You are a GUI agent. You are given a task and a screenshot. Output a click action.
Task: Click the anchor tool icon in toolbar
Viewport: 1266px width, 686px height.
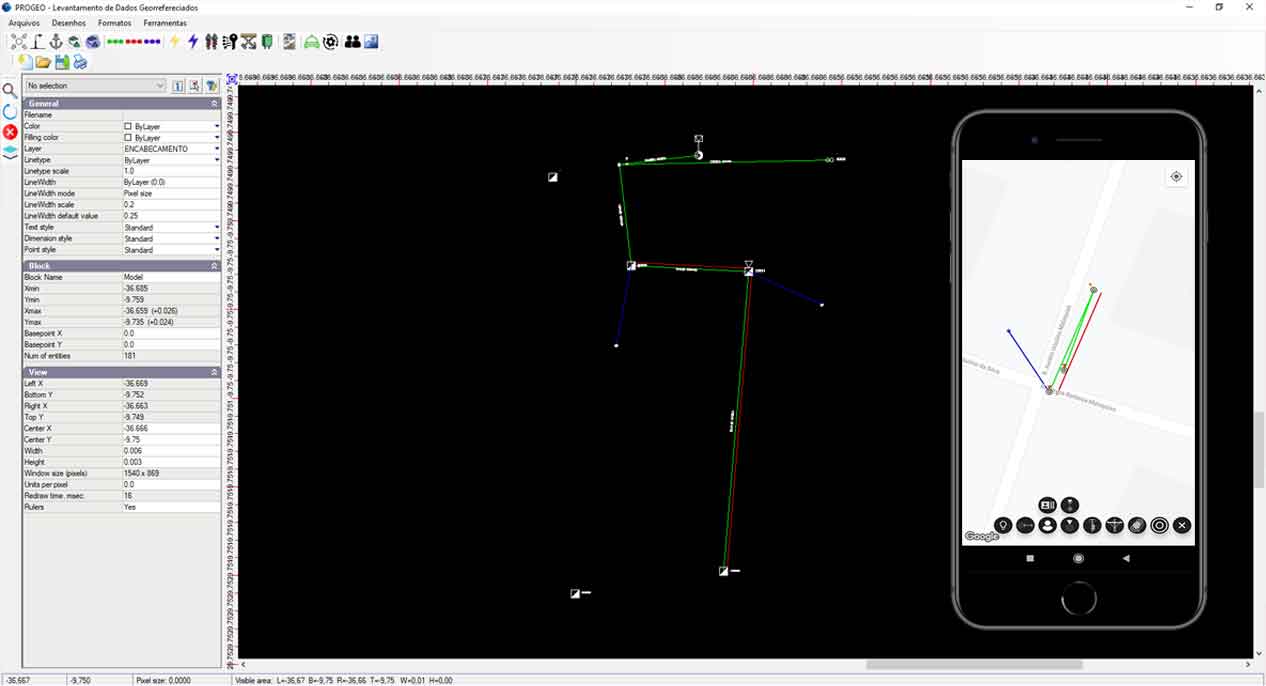(56, 42)
